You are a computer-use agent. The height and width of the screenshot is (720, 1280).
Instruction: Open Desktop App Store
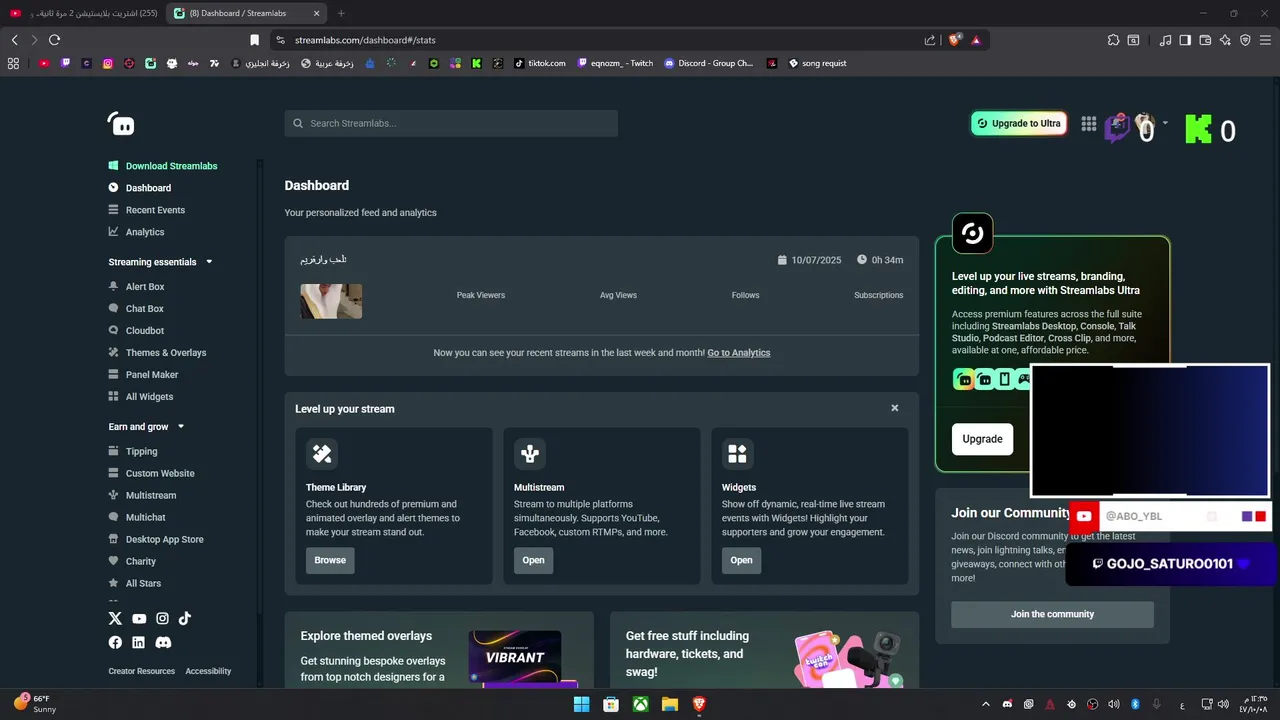tap(156, 540)
